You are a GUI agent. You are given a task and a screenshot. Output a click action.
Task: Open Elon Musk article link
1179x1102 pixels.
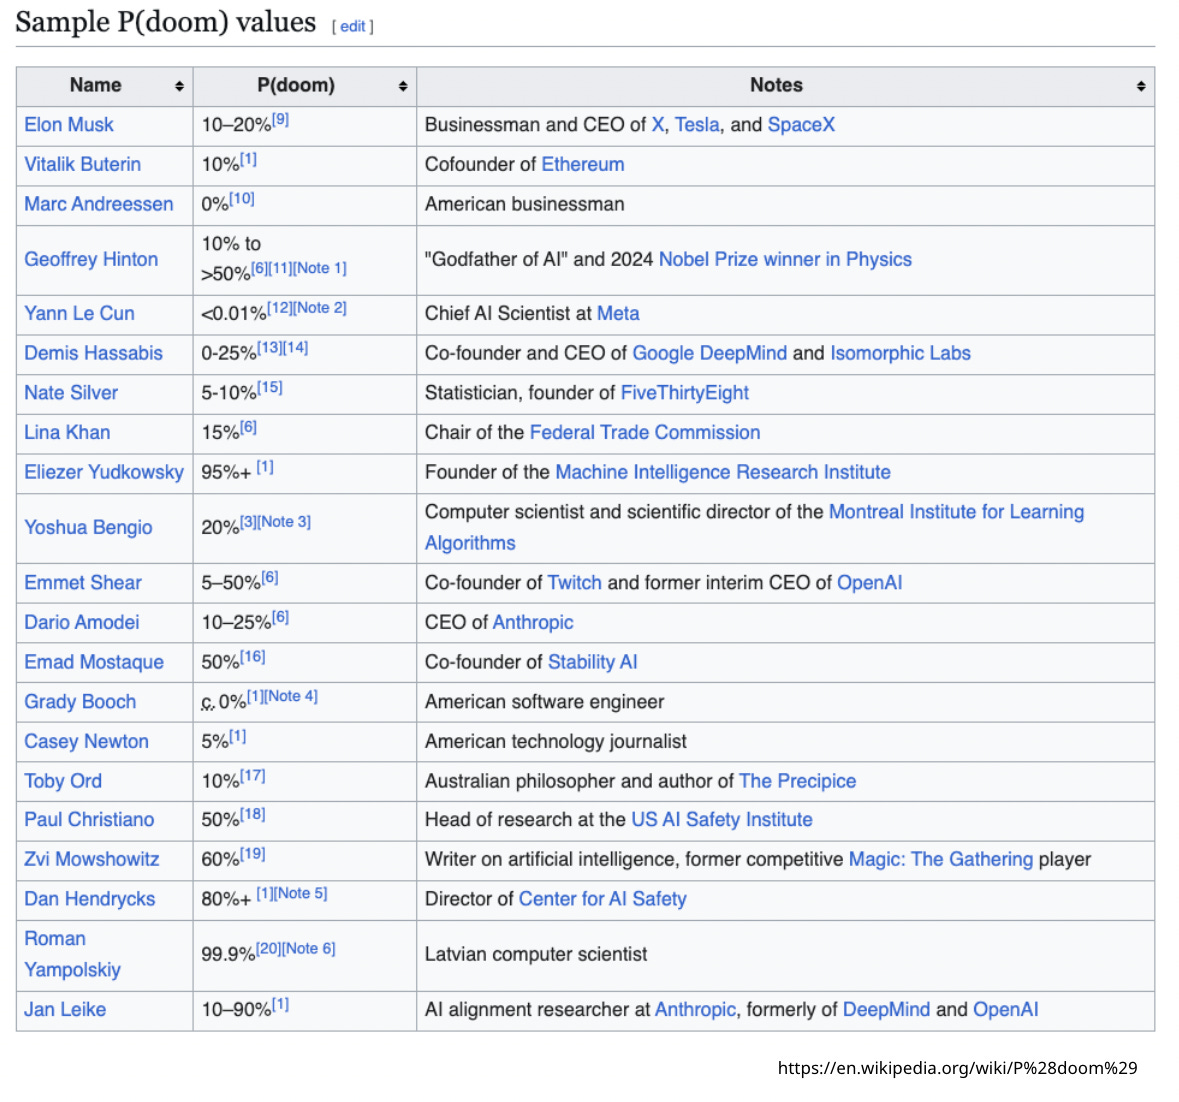68,125
